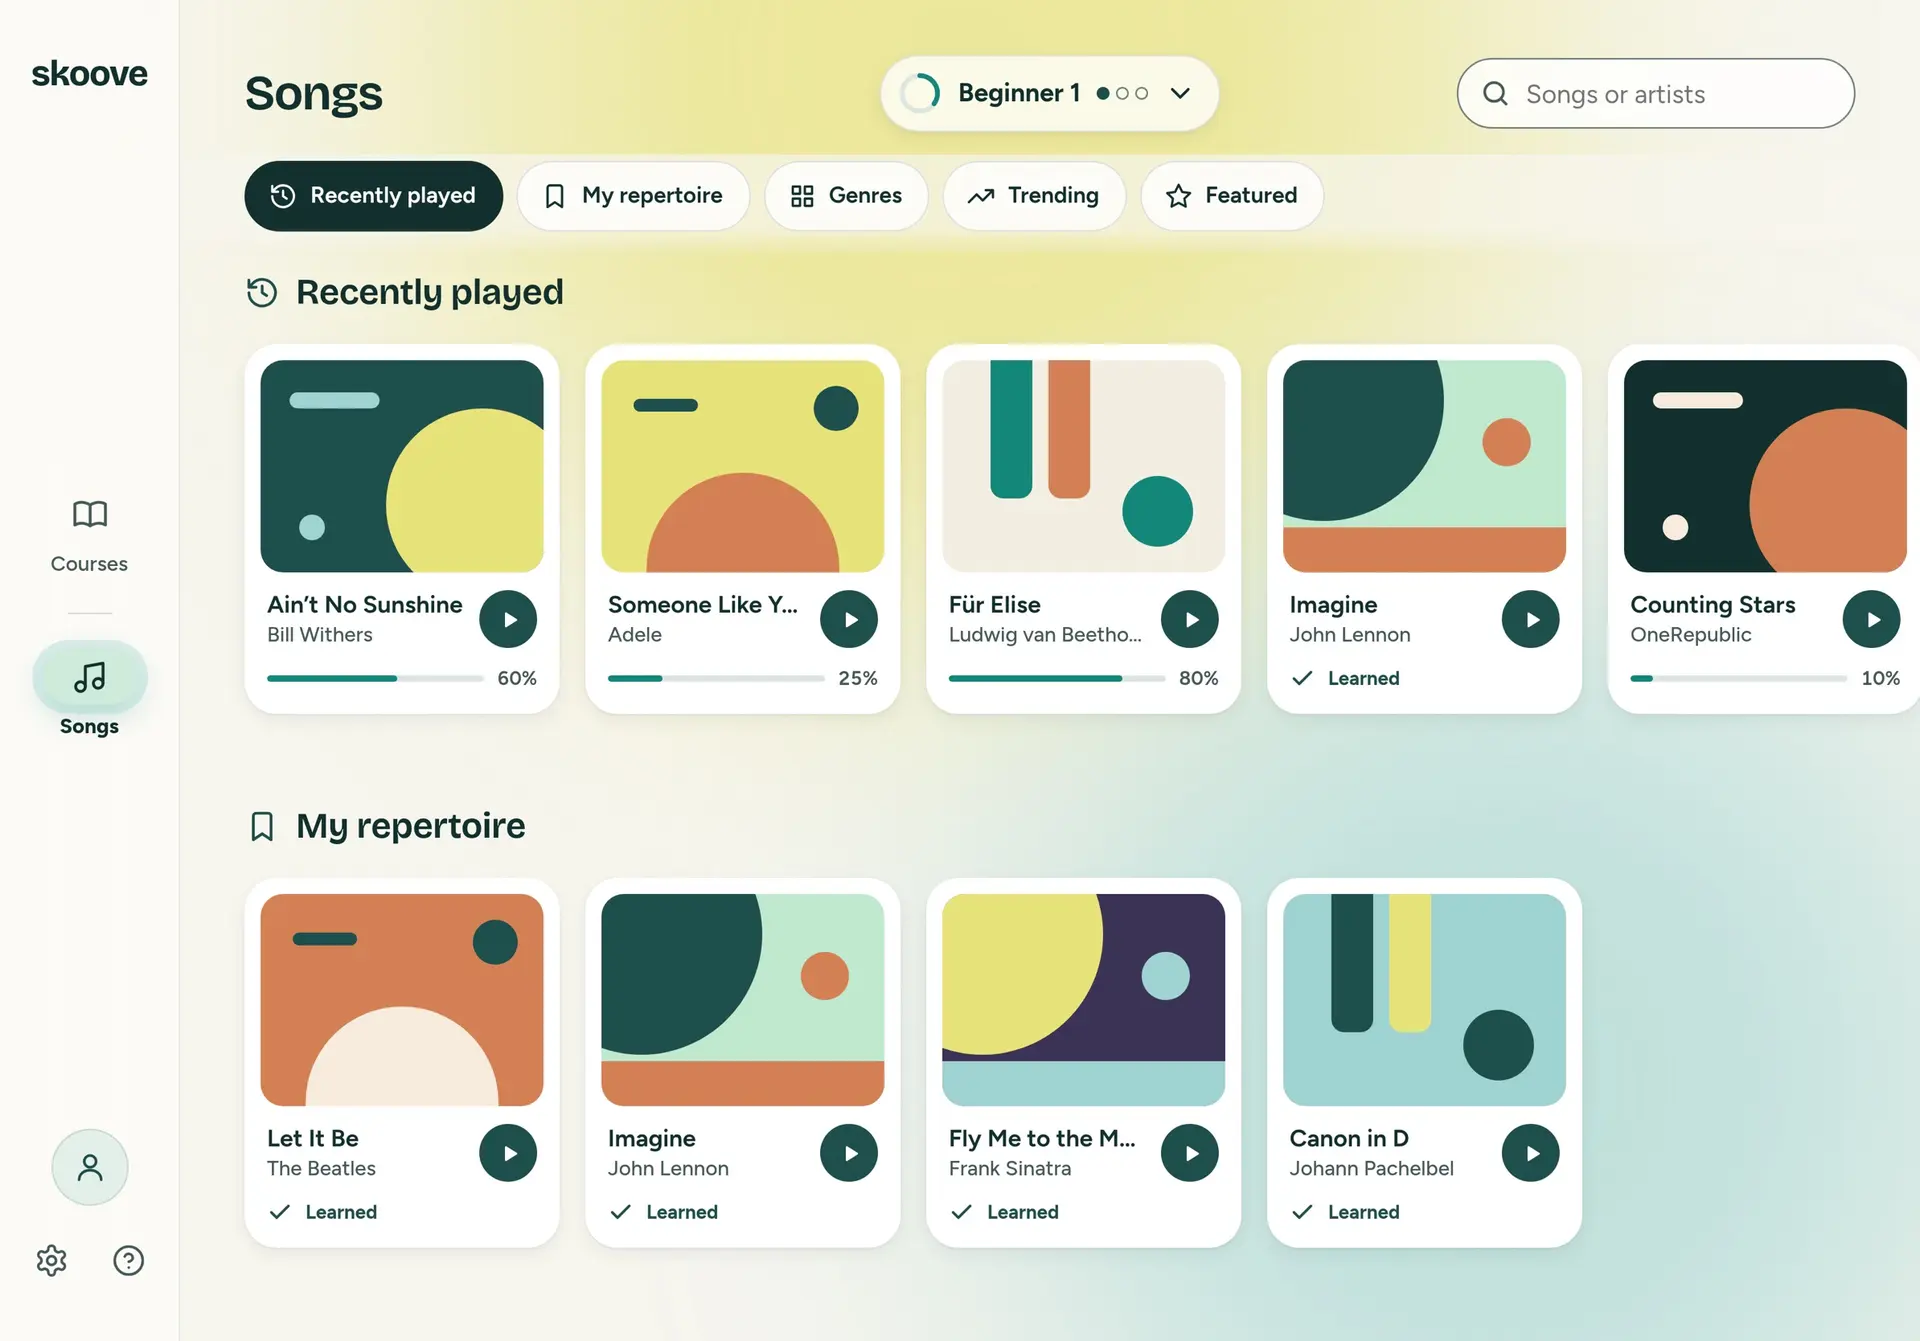Play Für Elise
Viewport: 1920px width, 1341px height.
[1190, 619]
